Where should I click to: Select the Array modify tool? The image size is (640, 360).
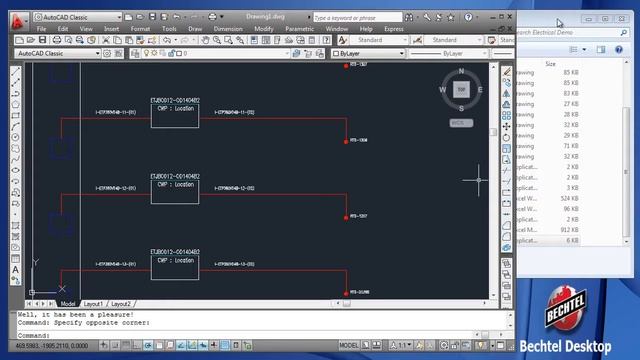(x=507, y=116)
